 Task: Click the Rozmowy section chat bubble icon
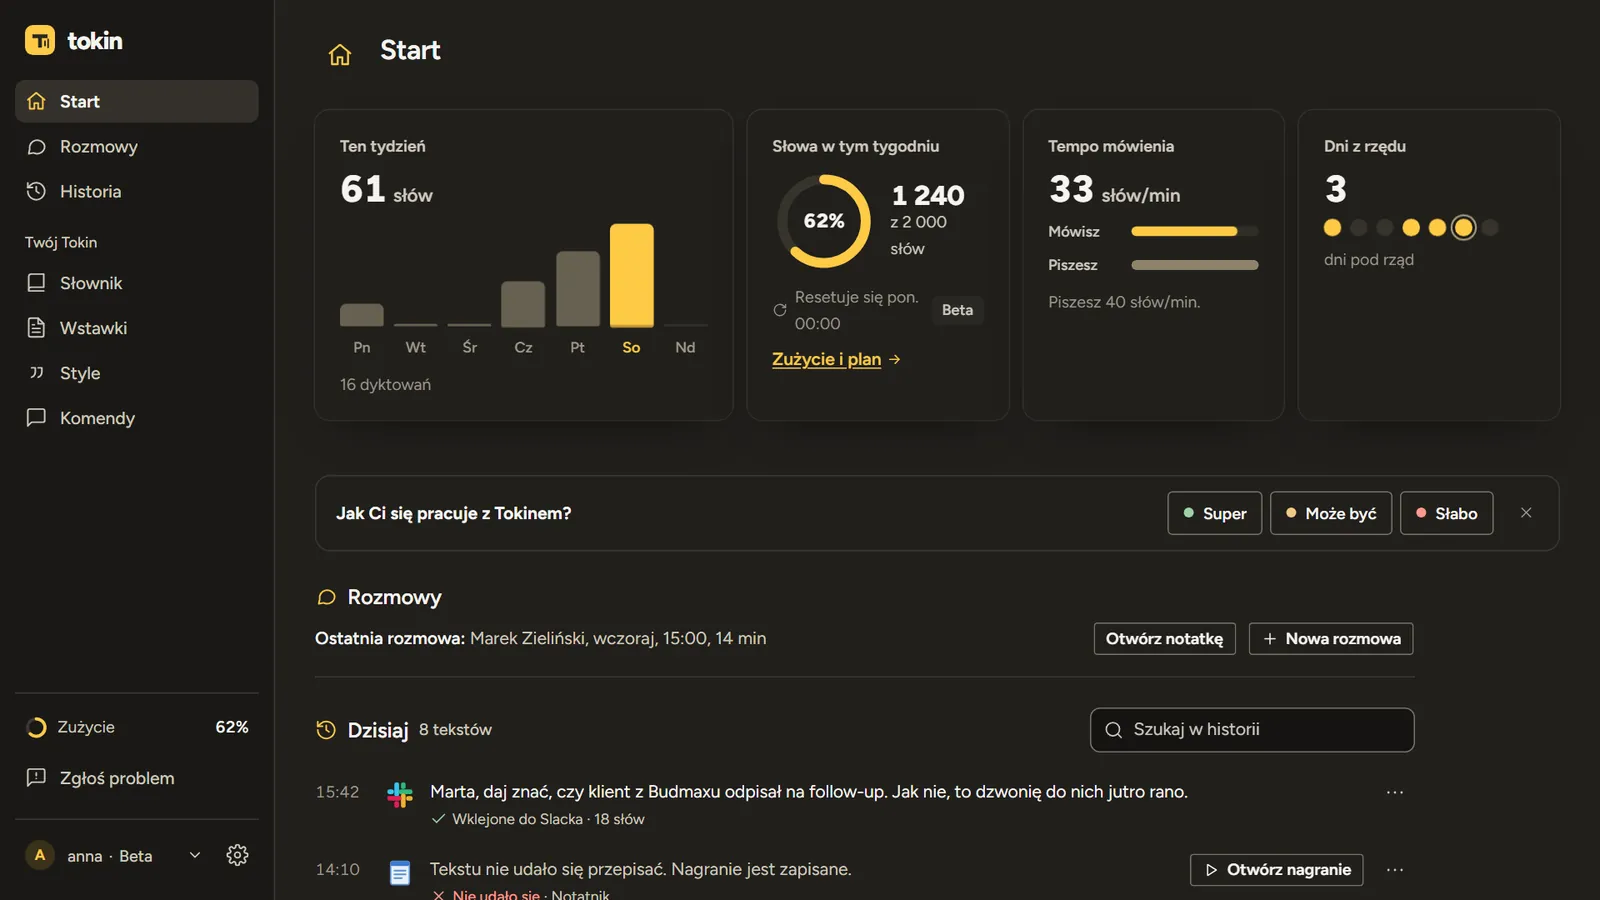326,597
